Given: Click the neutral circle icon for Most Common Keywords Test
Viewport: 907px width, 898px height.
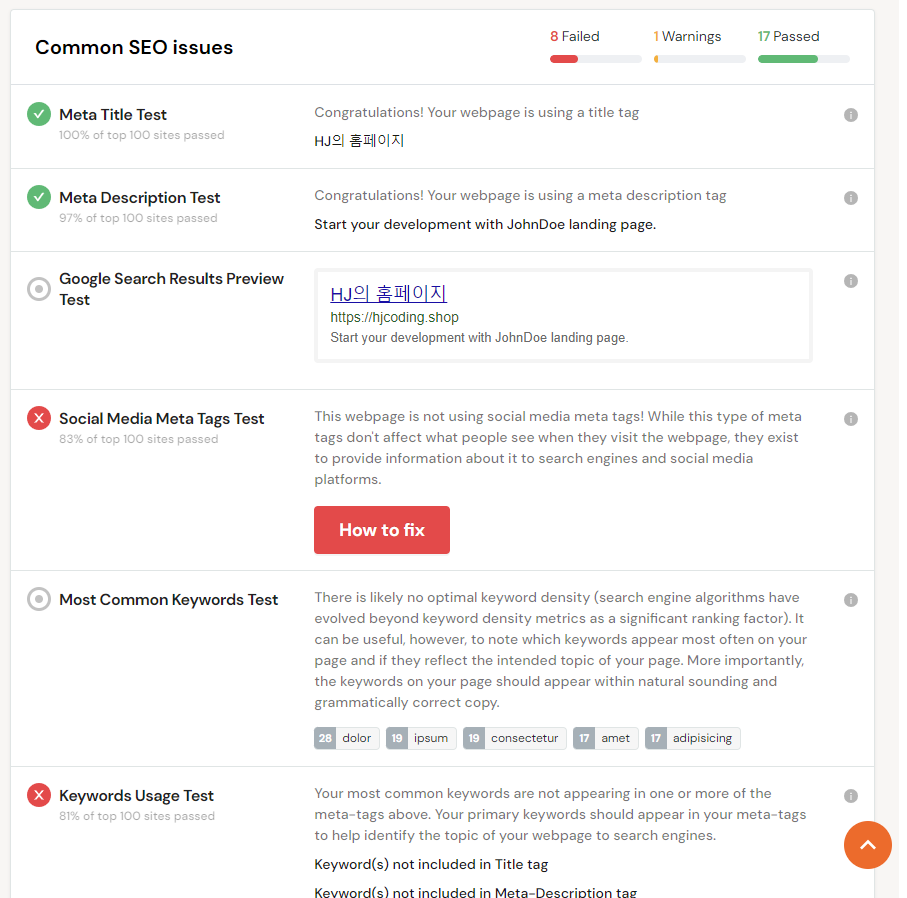Looking at the screenshot, I should 39,599.
